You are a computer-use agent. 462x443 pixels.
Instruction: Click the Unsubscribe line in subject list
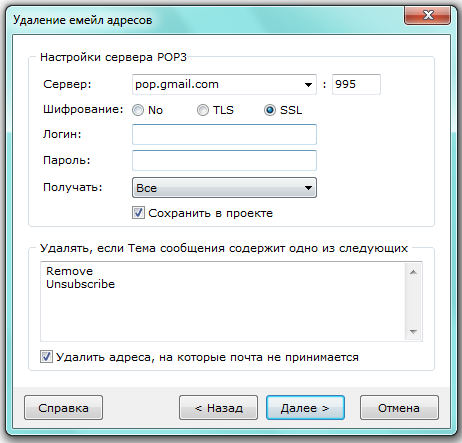coord(80,284)
